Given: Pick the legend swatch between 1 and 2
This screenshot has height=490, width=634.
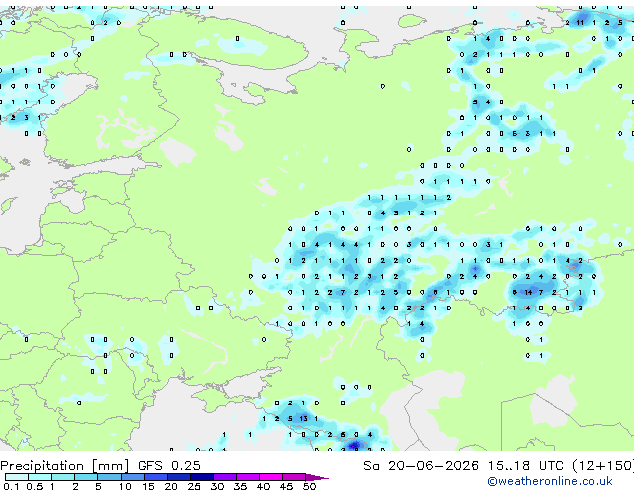Looking at the screenshot, I should 63,477.
